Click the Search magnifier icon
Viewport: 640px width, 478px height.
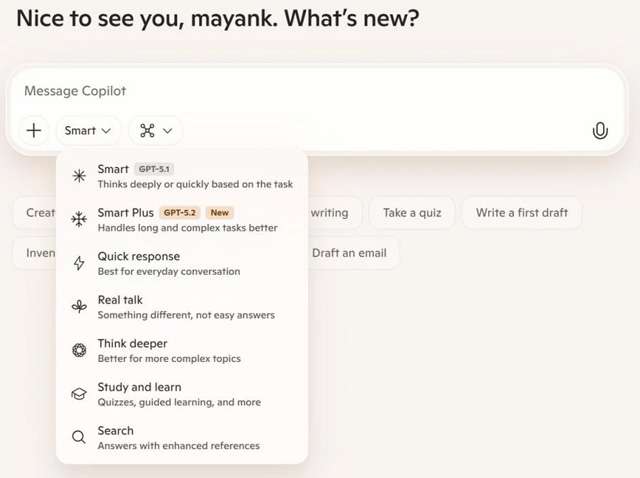point(79,437)
